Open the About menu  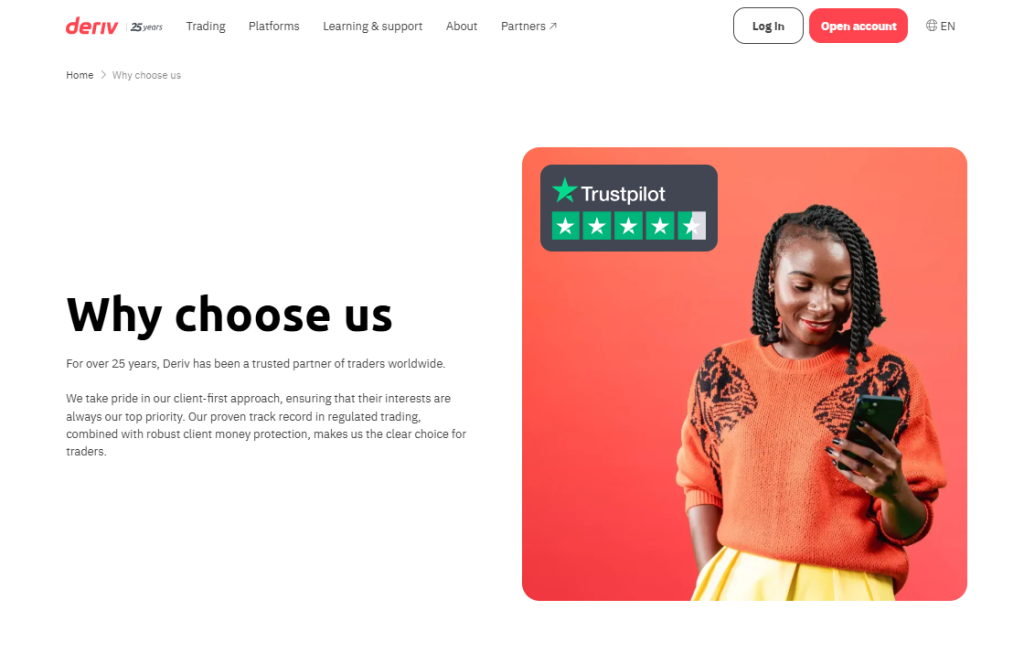pos(462,26)
